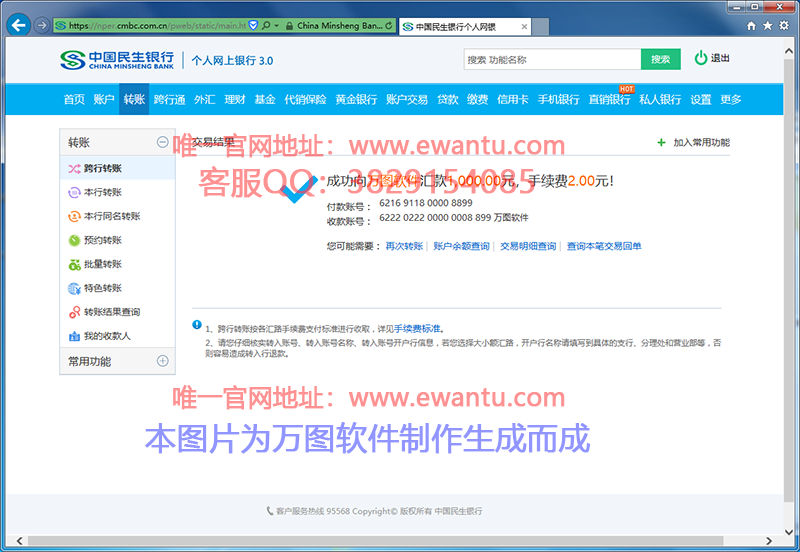Click the new tab button
Image resolution: width=800 pixels, height=552 pixels.
pos(540,27)
